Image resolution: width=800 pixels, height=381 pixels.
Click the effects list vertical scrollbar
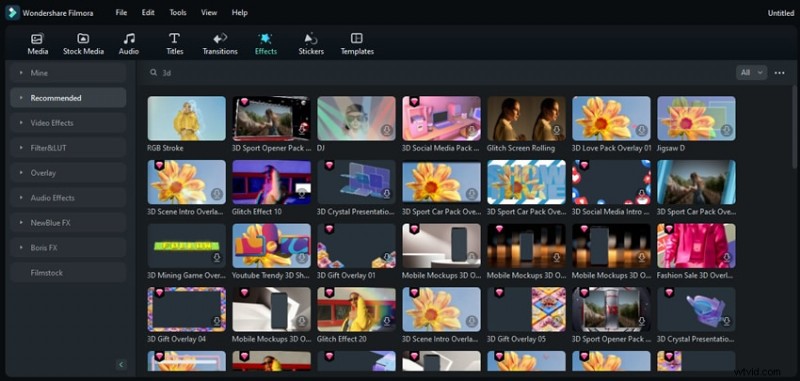point(794,128)
